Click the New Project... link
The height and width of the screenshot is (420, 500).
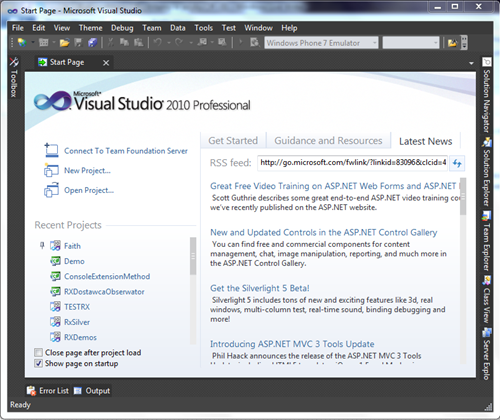(87, 171)
